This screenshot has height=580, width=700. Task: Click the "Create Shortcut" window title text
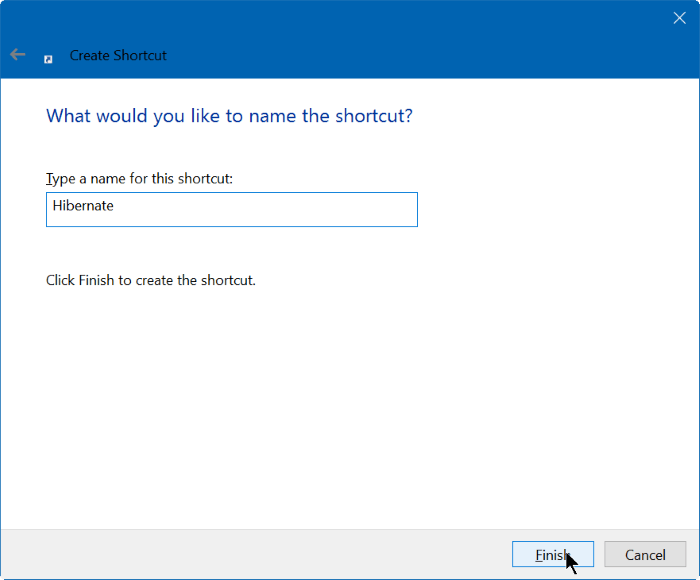(118, 56)
